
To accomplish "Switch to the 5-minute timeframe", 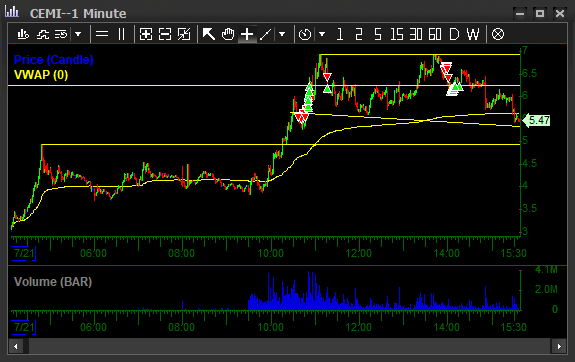I will click(x=378, y=34).
